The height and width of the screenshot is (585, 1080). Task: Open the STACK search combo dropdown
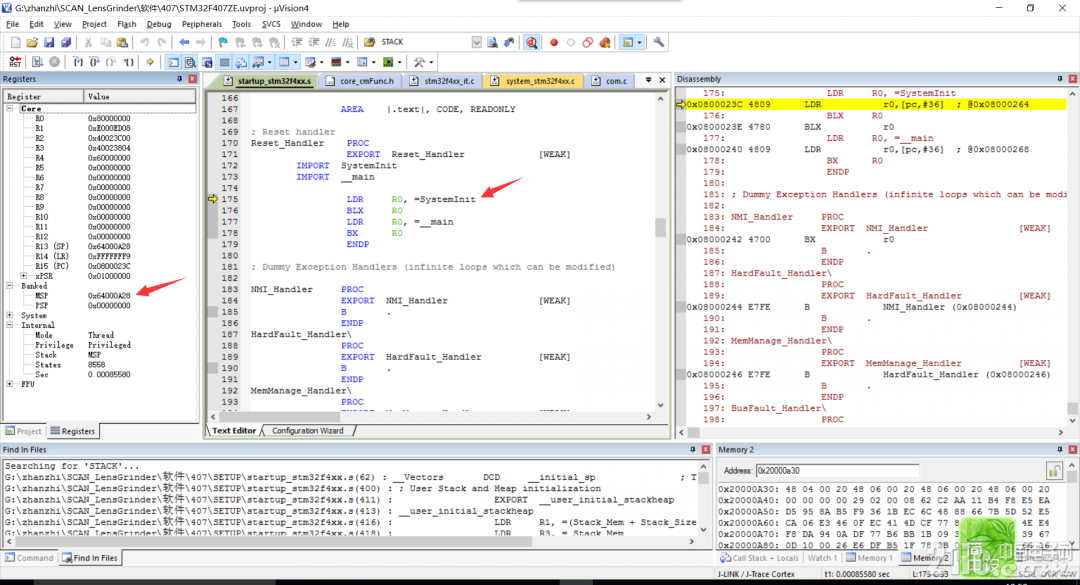(x=477, y=42)
